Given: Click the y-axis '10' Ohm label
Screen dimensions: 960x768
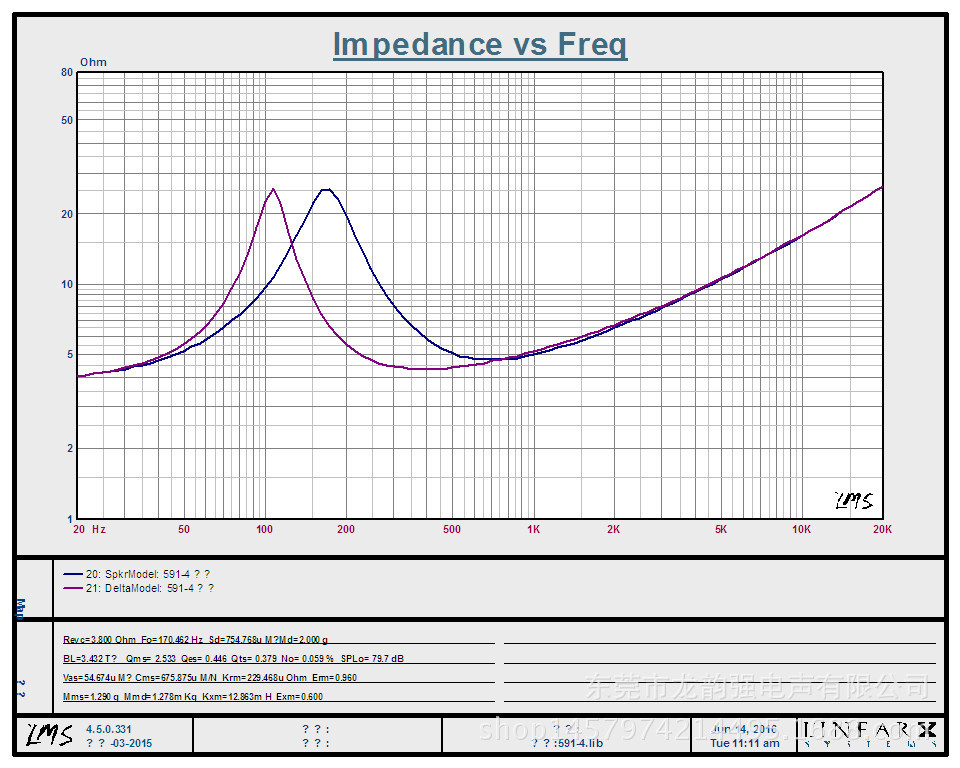Looking at the screenshot, I should 67,284.
